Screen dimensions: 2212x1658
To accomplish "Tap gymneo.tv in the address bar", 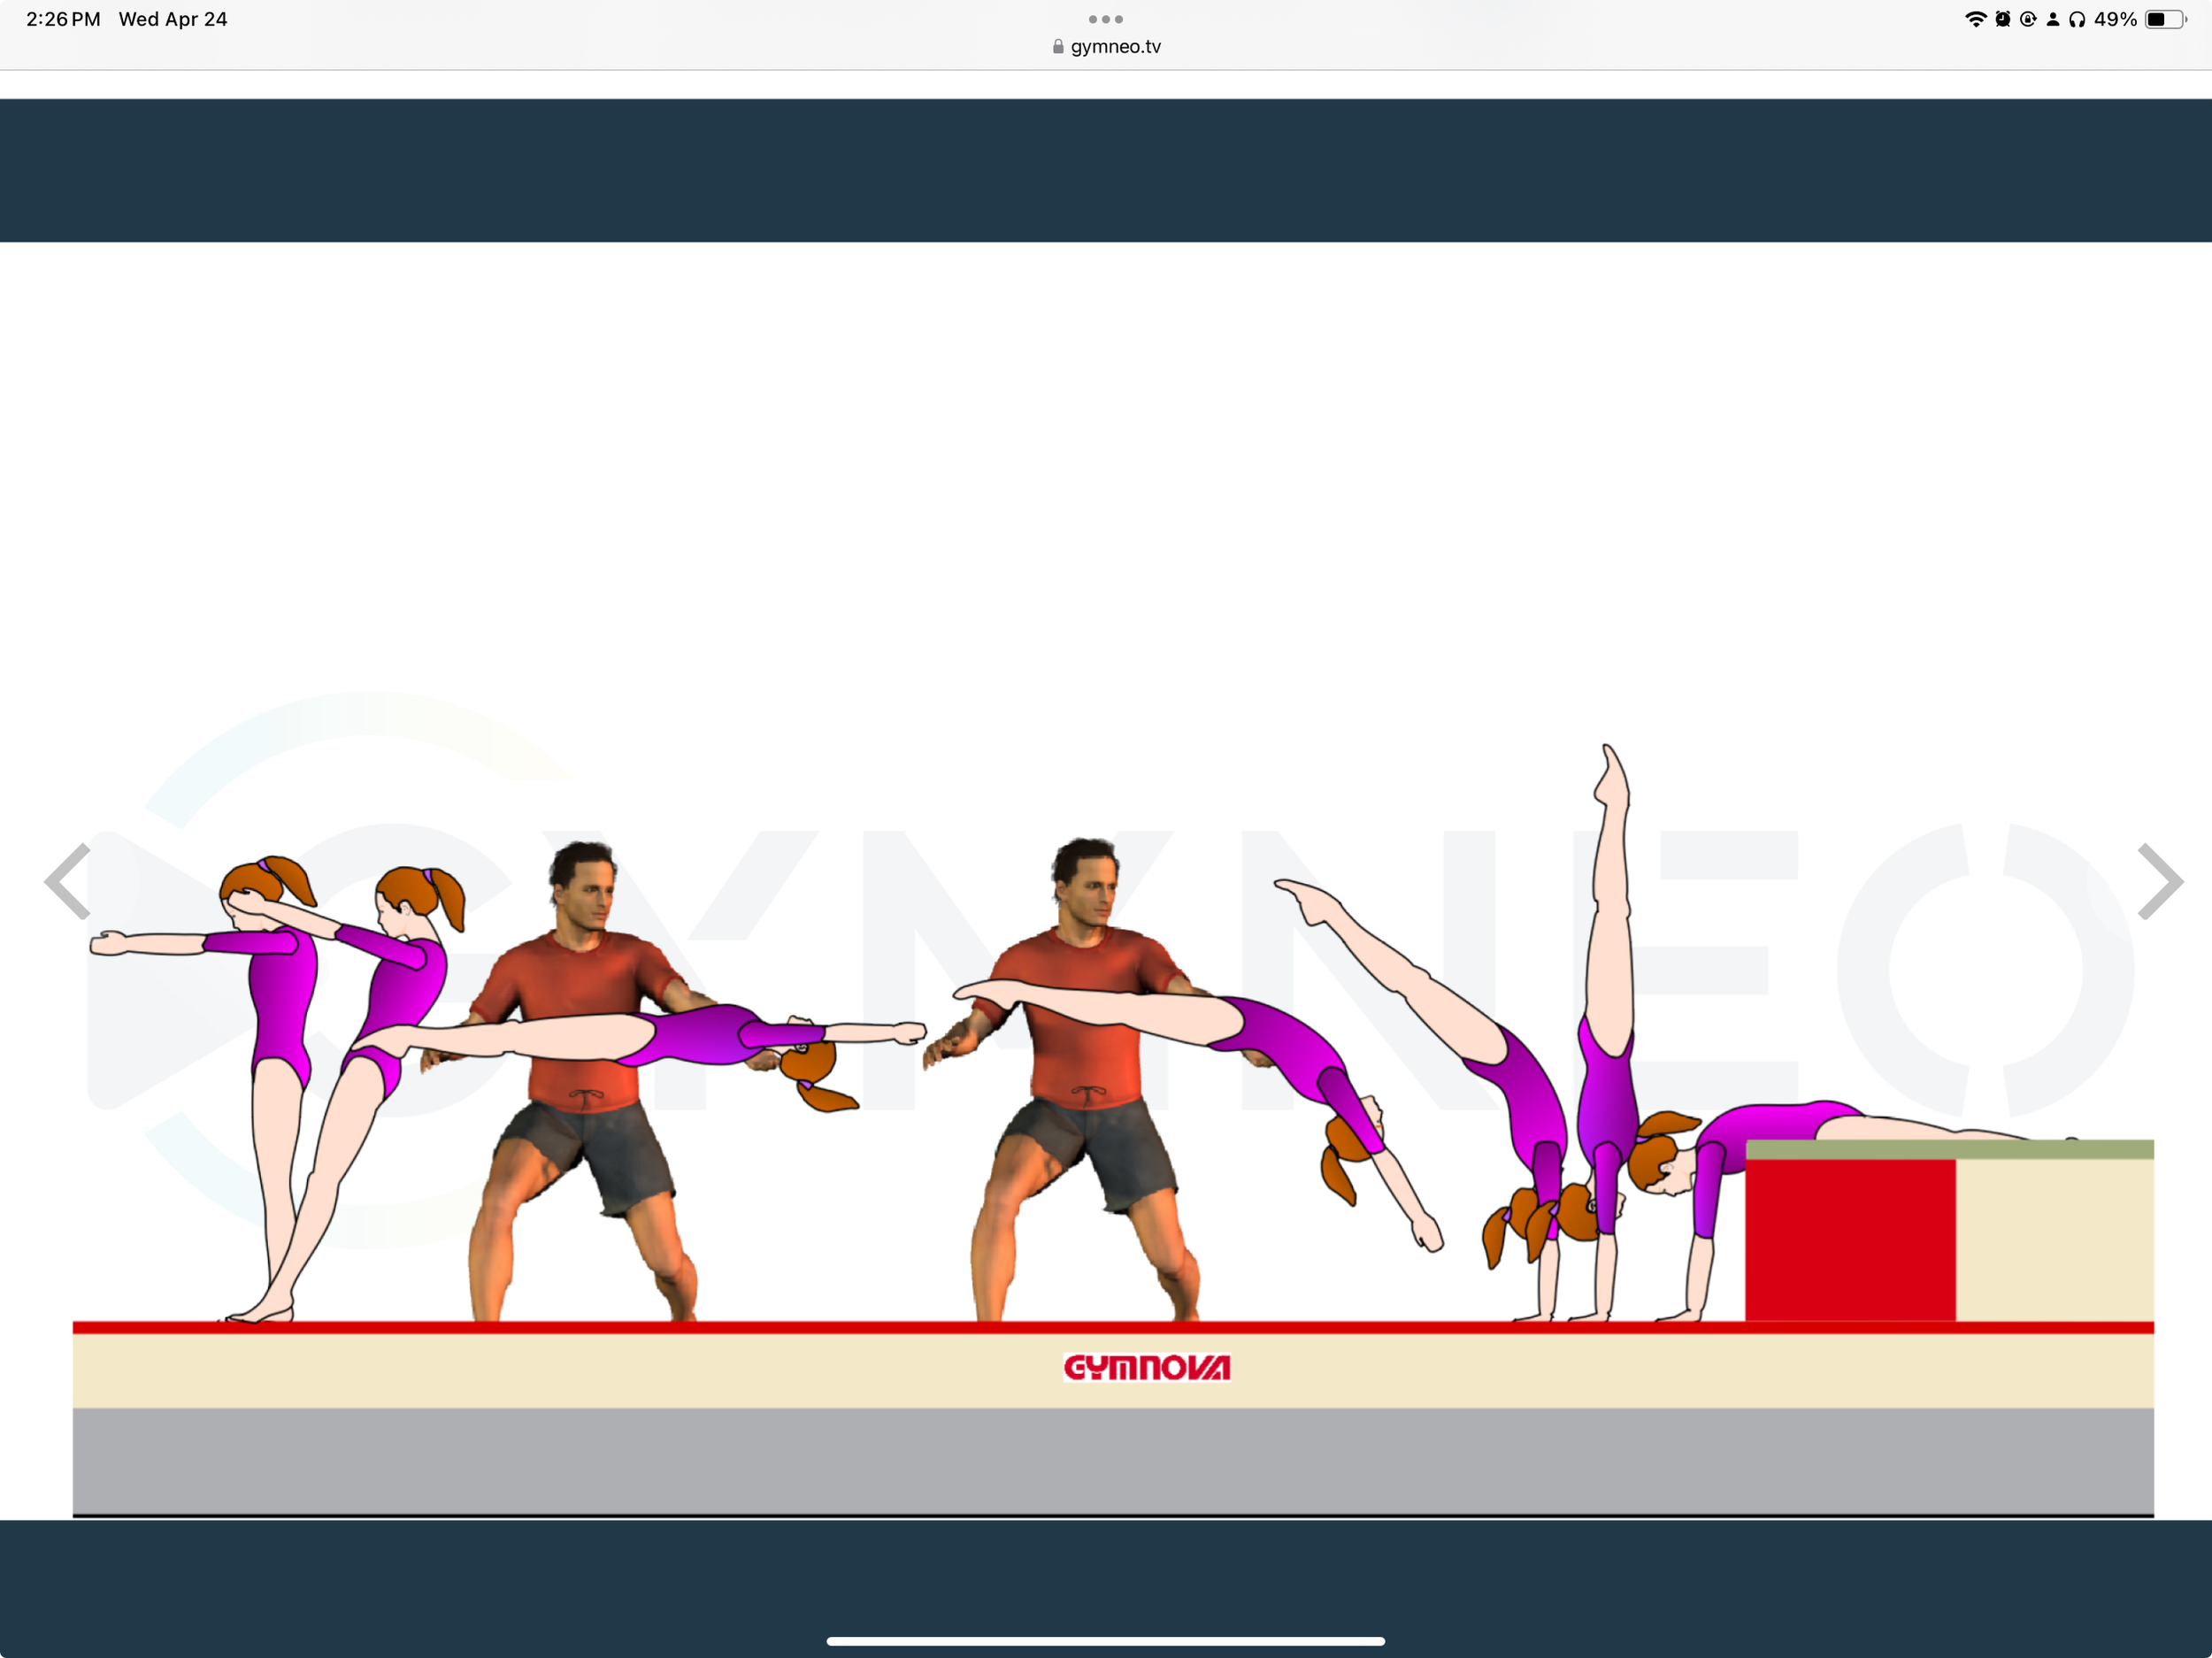I will coord(1114,46).
